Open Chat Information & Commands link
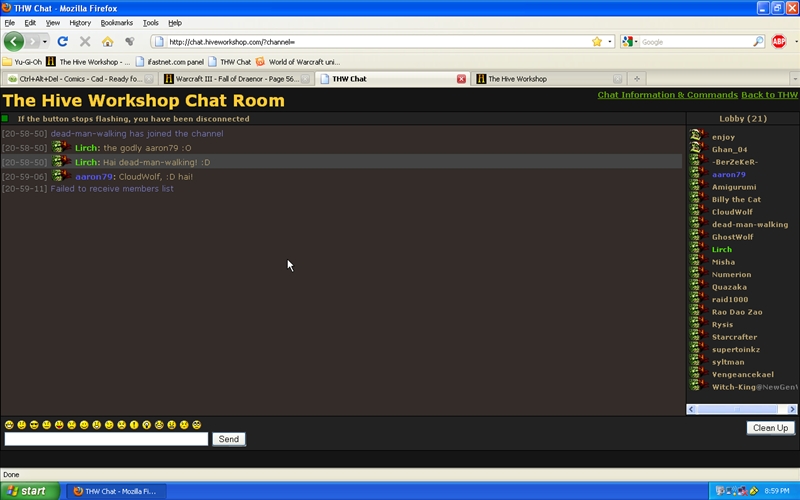The image size is (800, 500). coord(667,95)
